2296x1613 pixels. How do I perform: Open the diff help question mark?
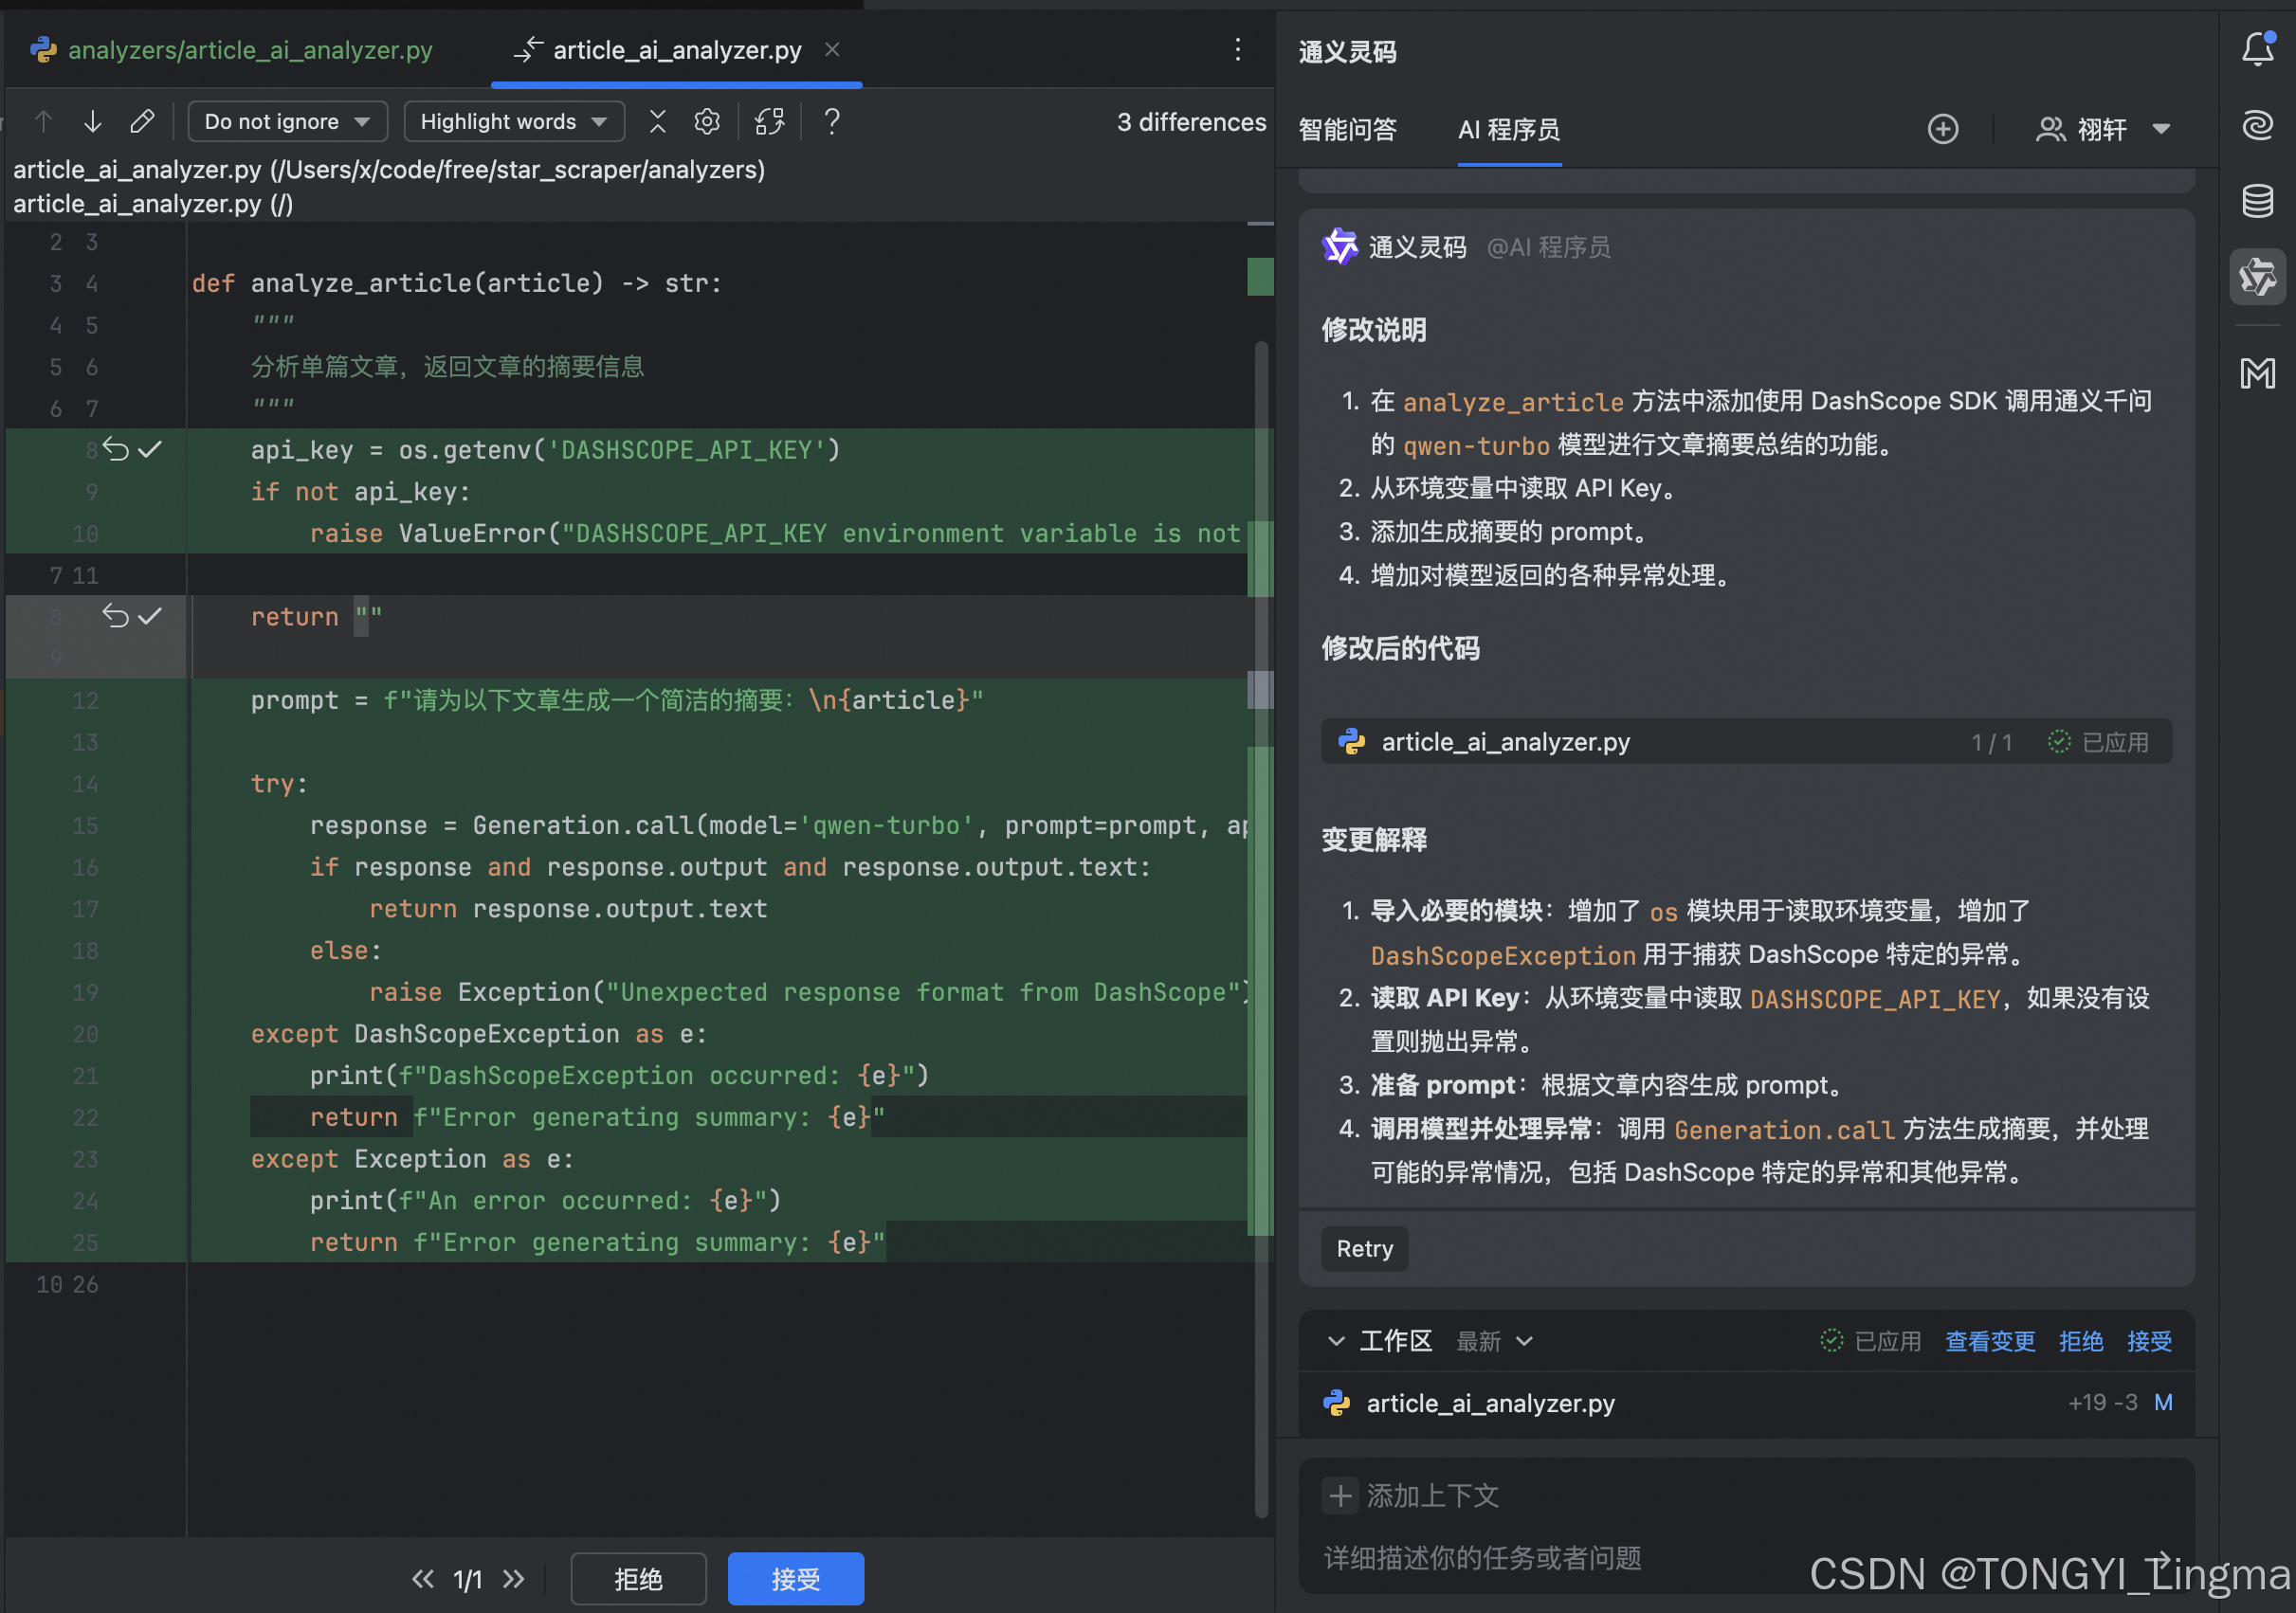point(831,122)
